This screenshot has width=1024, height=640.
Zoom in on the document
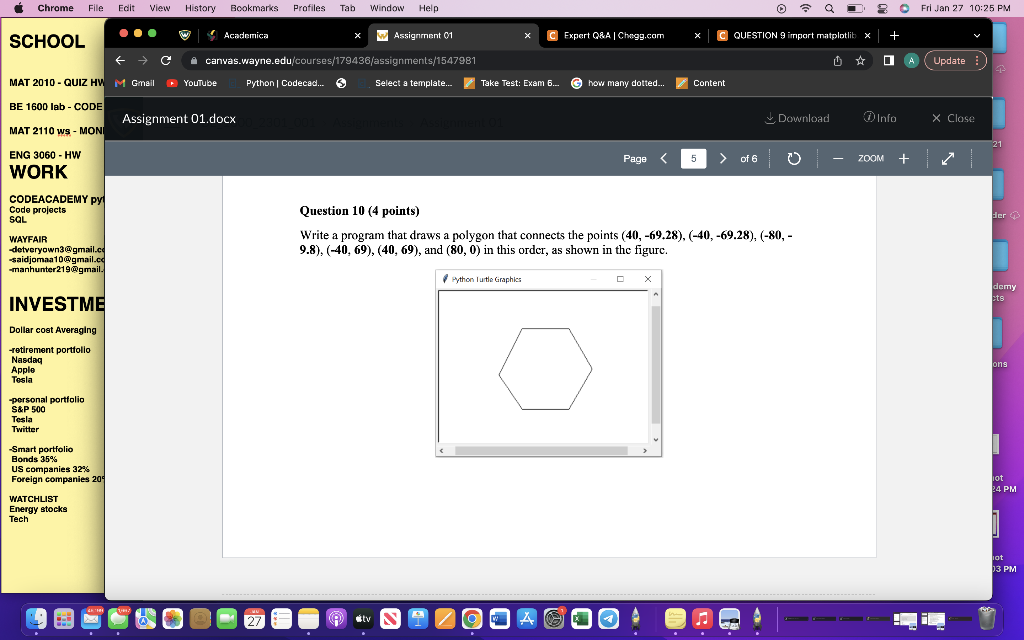pos(903,157)
